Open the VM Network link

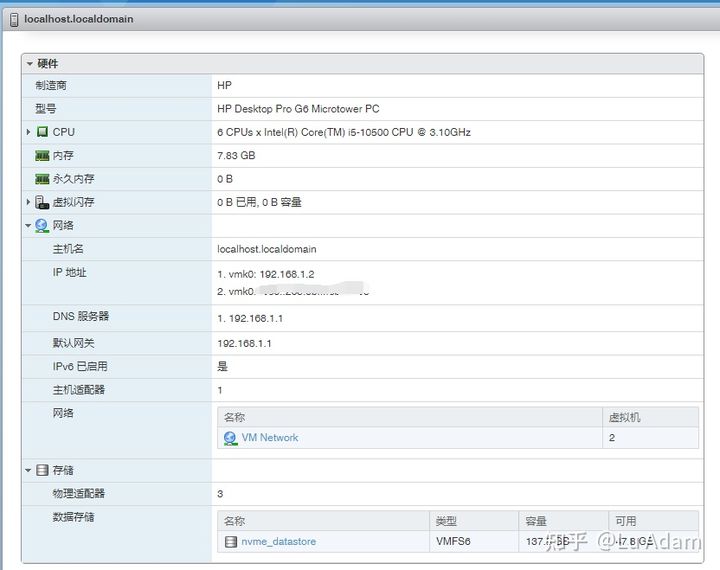(x=270, y=438)
